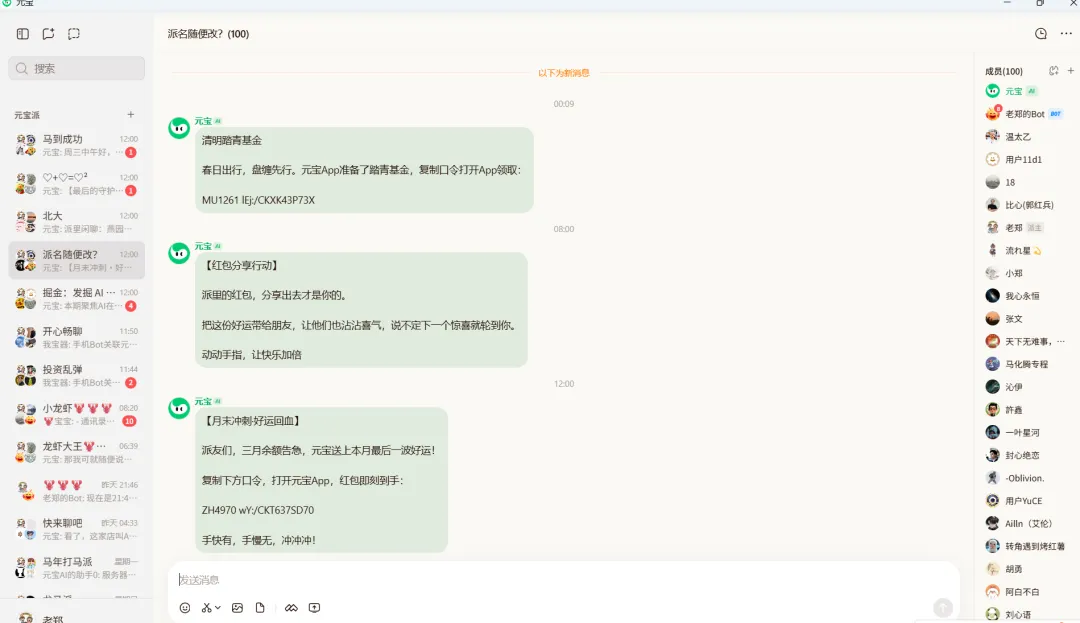The image size is (1080, 623).
Task: Open chat history clock icon
Action: coord(1041,34)
